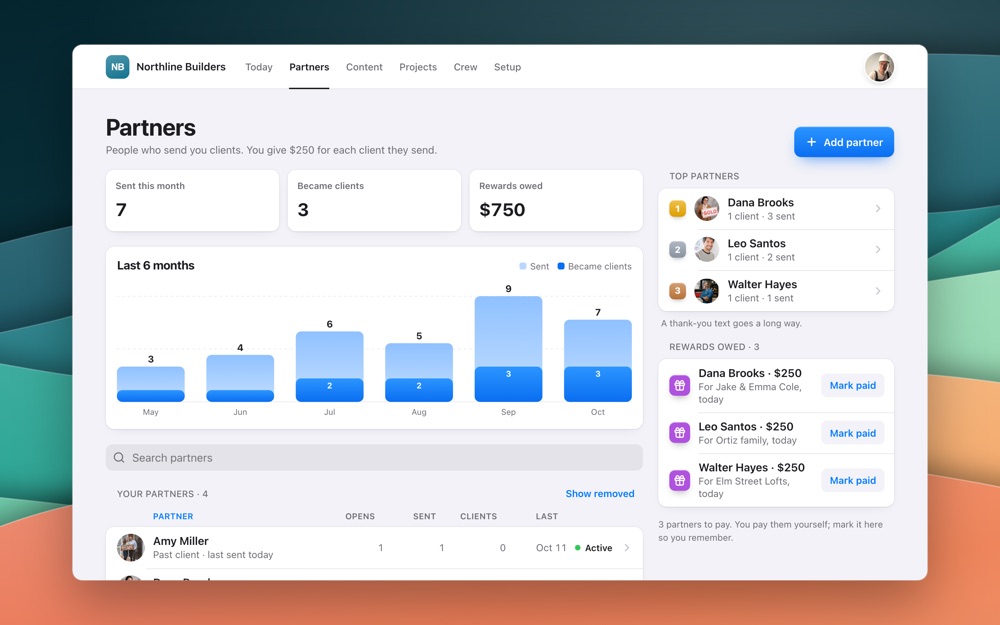Go to the Setup tab

tap(508, 67)
